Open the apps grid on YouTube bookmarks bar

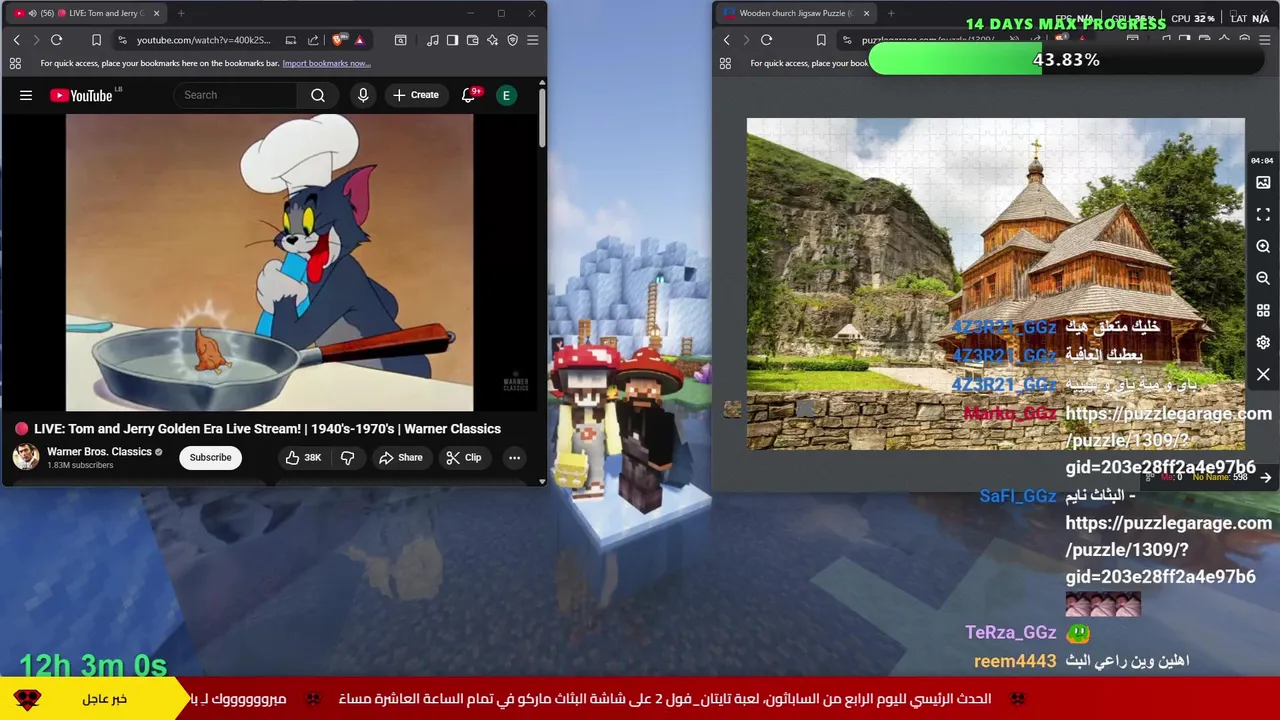click(x=15, y=63)
